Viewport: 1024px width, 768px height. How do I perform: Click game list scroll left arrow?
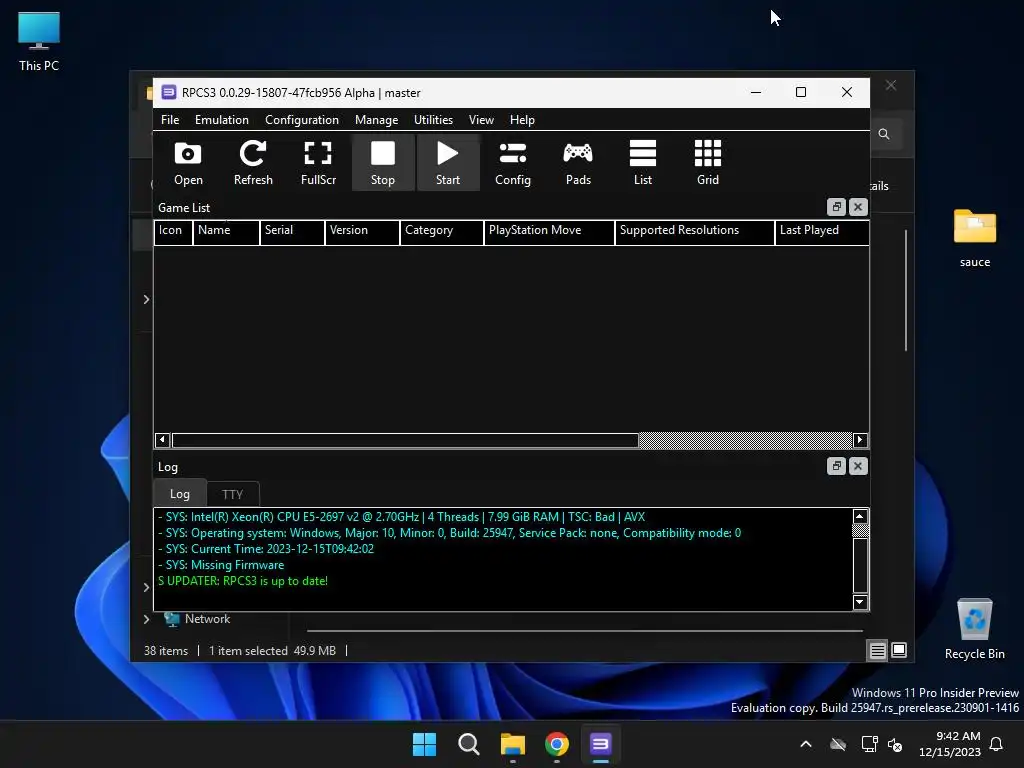[163, 440]
